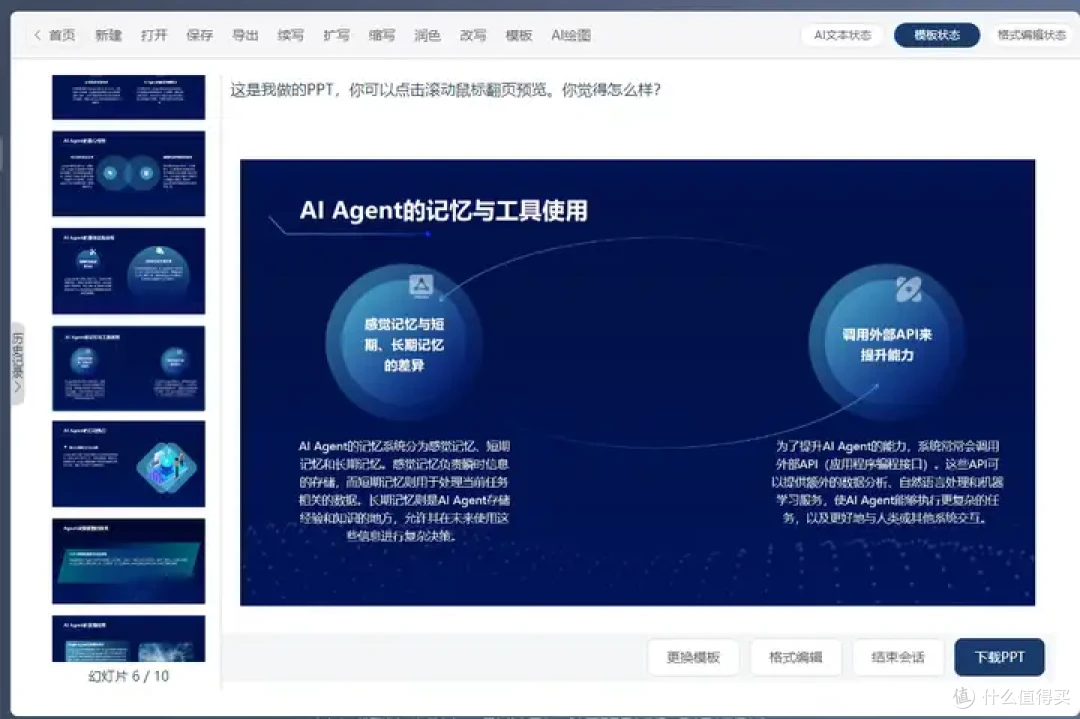
Task: Select the 缩写 condense command
Action: pyautogui.click(x=382, y=35)
